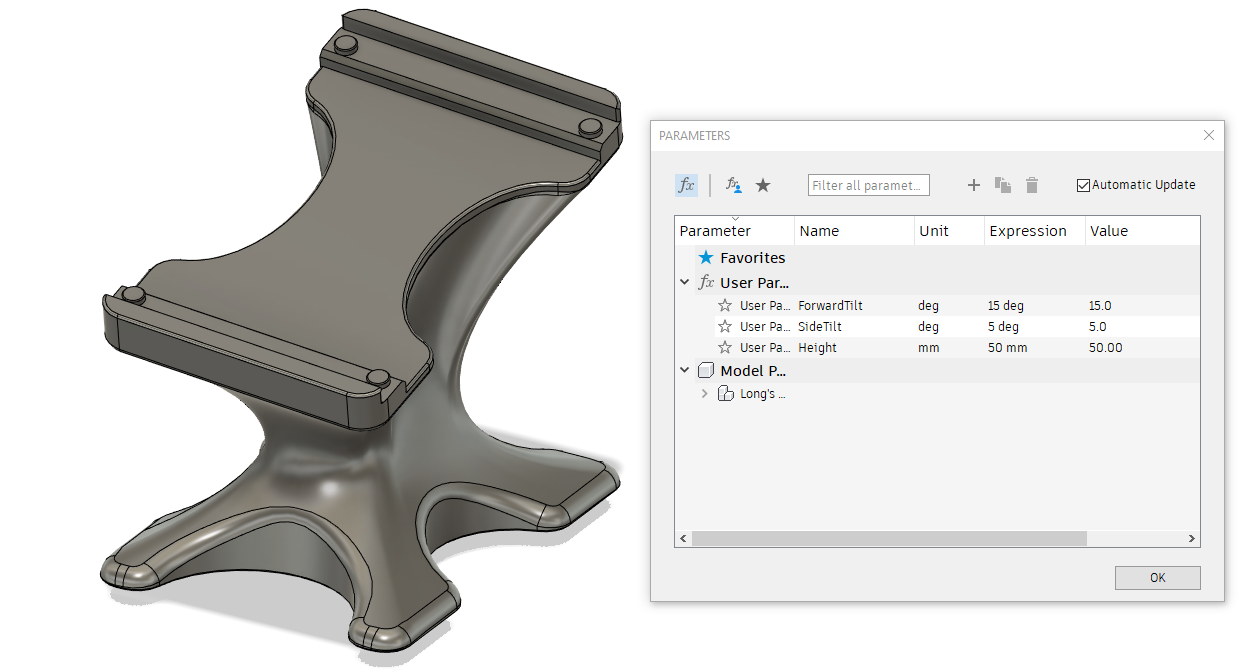Favorite the ForwardTilt parameter star
Screen dimensions: 1256x672
(x=725, y=306)
